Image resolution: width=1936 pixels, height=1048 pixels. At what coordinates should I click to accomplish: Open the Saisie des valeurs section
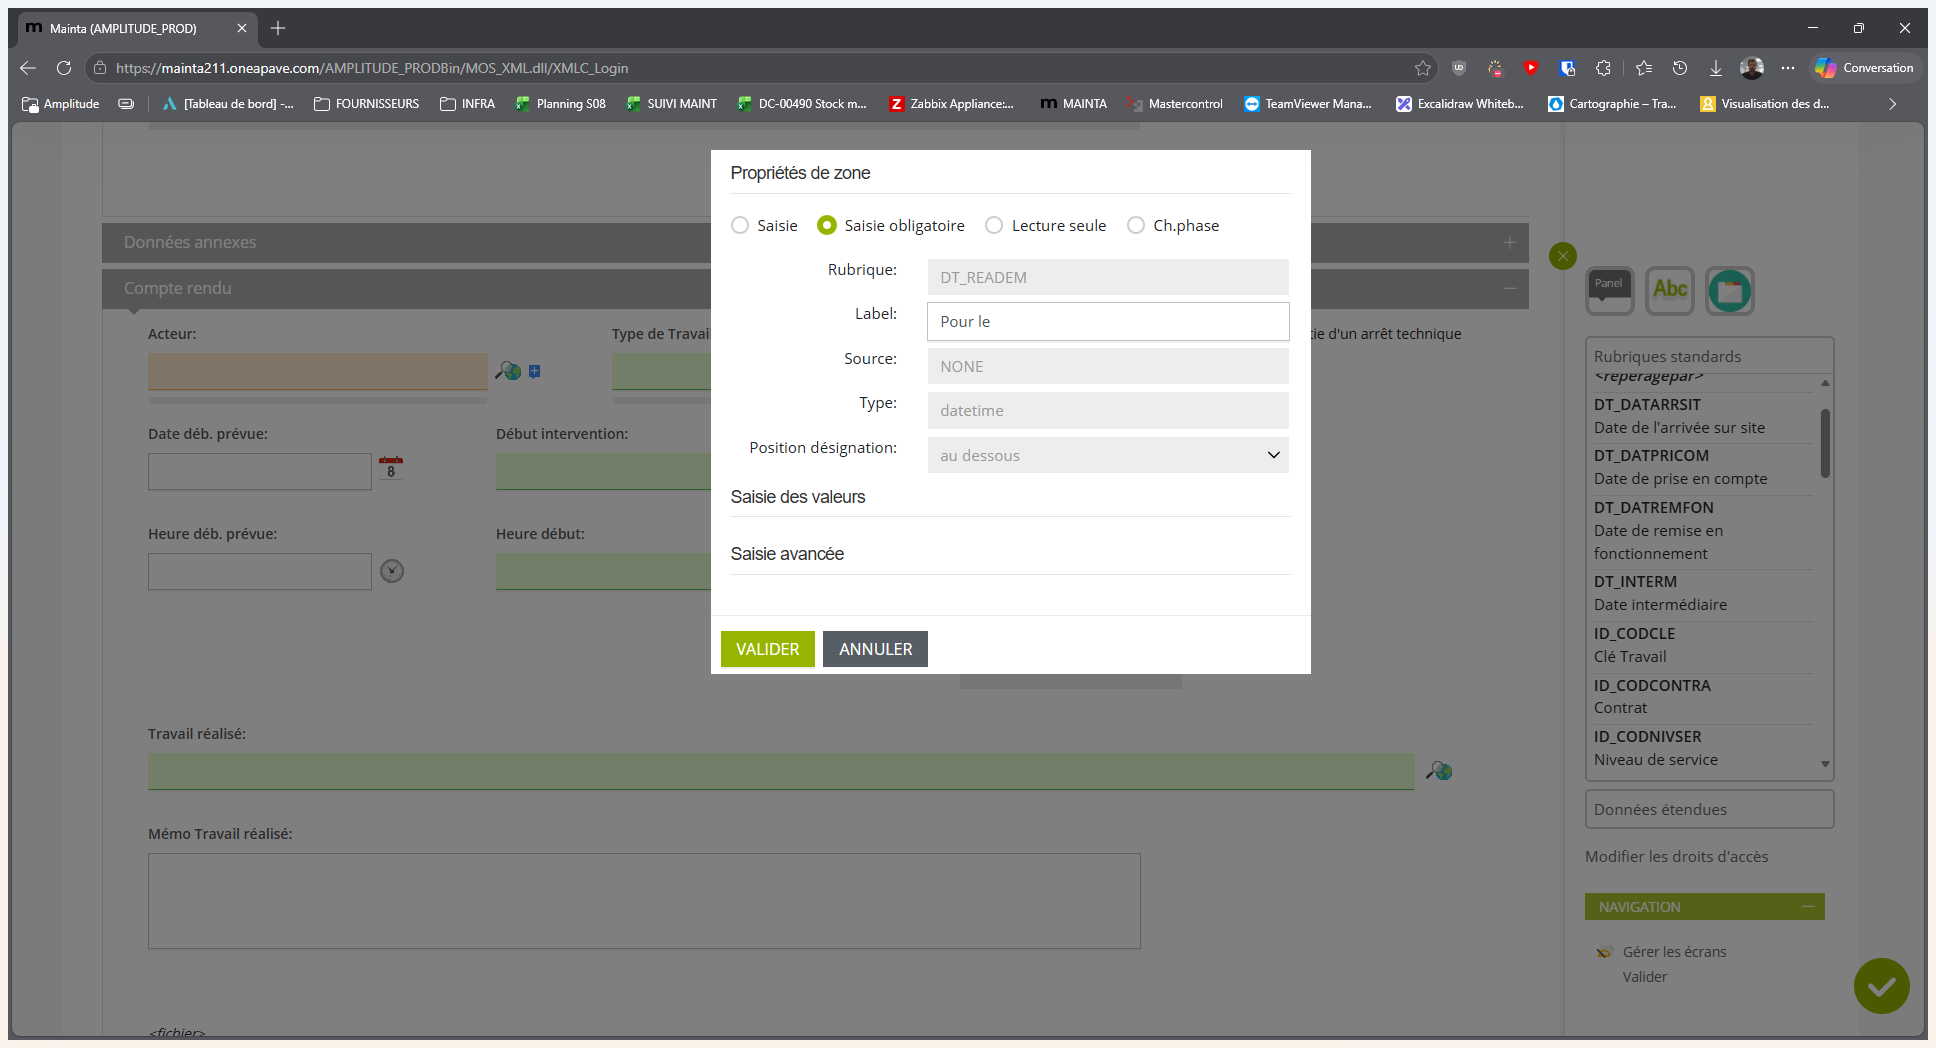798,497
